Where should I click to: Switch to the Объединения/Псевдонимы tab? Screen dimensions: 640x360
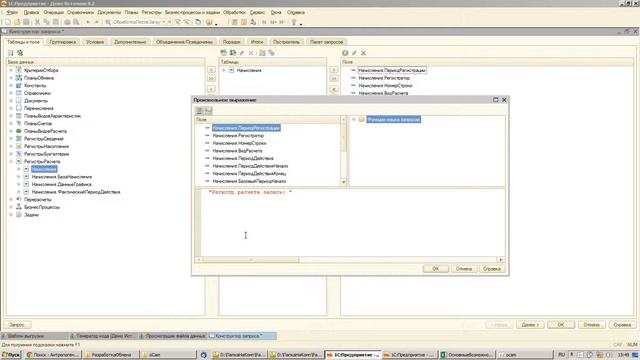[x=184, y=42]
